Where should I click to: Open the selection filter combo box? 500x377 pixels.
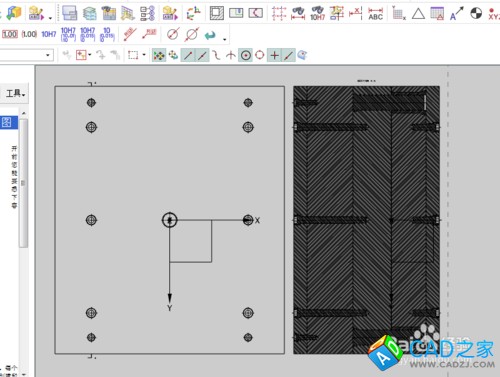[x=26, y=55]
